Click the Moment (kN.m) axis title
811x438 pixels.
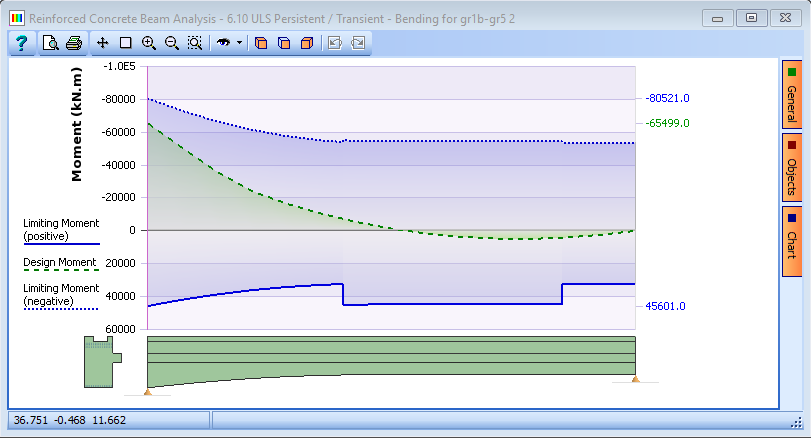point(77,124)
